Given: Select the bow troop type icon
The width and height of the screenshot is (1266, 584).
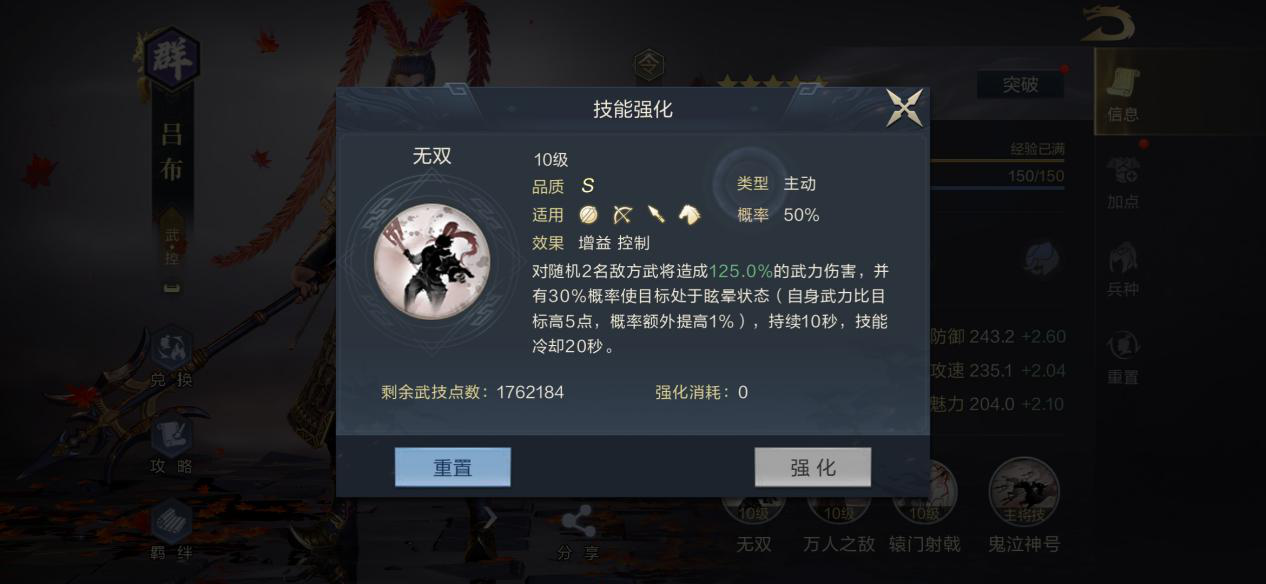Looking at the screenshot, I should pyautogui.click(x=623, y=214).
